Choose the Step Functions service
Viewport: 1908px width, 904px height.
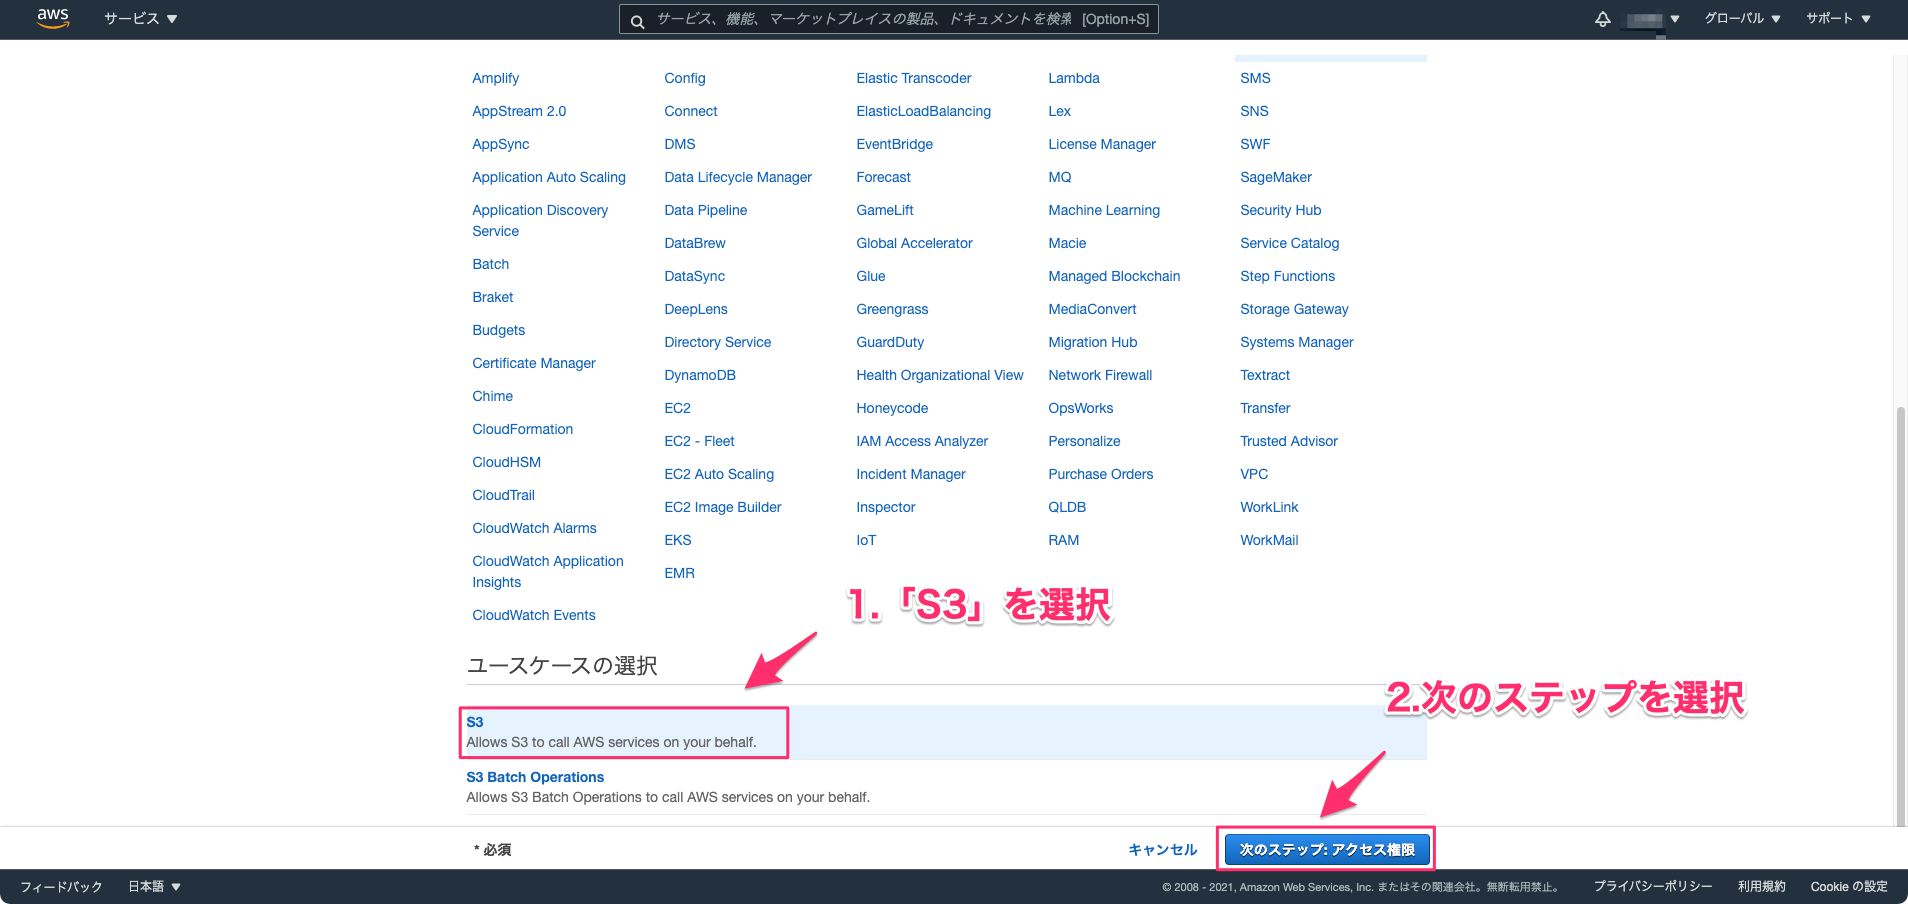point(1287,276)
